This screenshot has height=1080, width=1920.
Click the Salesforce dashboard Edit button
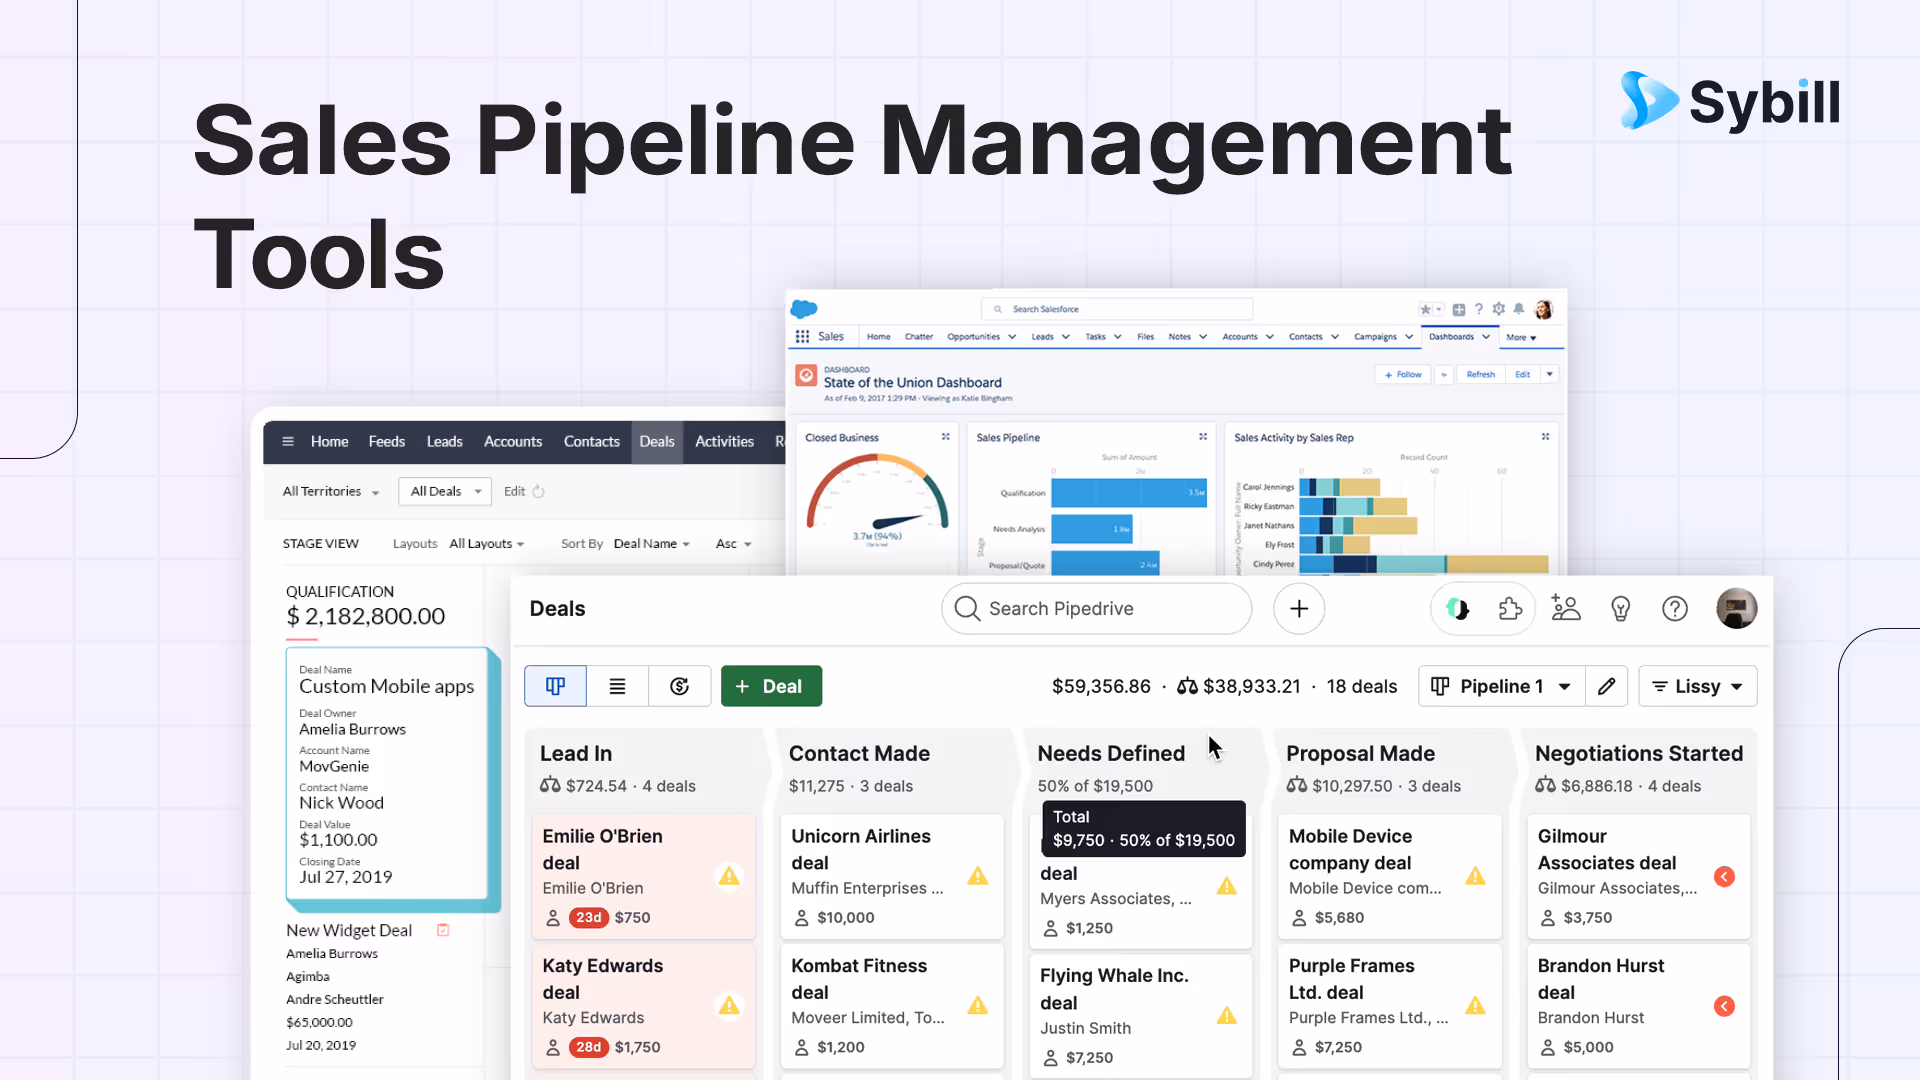click(x=1523, y=375)
